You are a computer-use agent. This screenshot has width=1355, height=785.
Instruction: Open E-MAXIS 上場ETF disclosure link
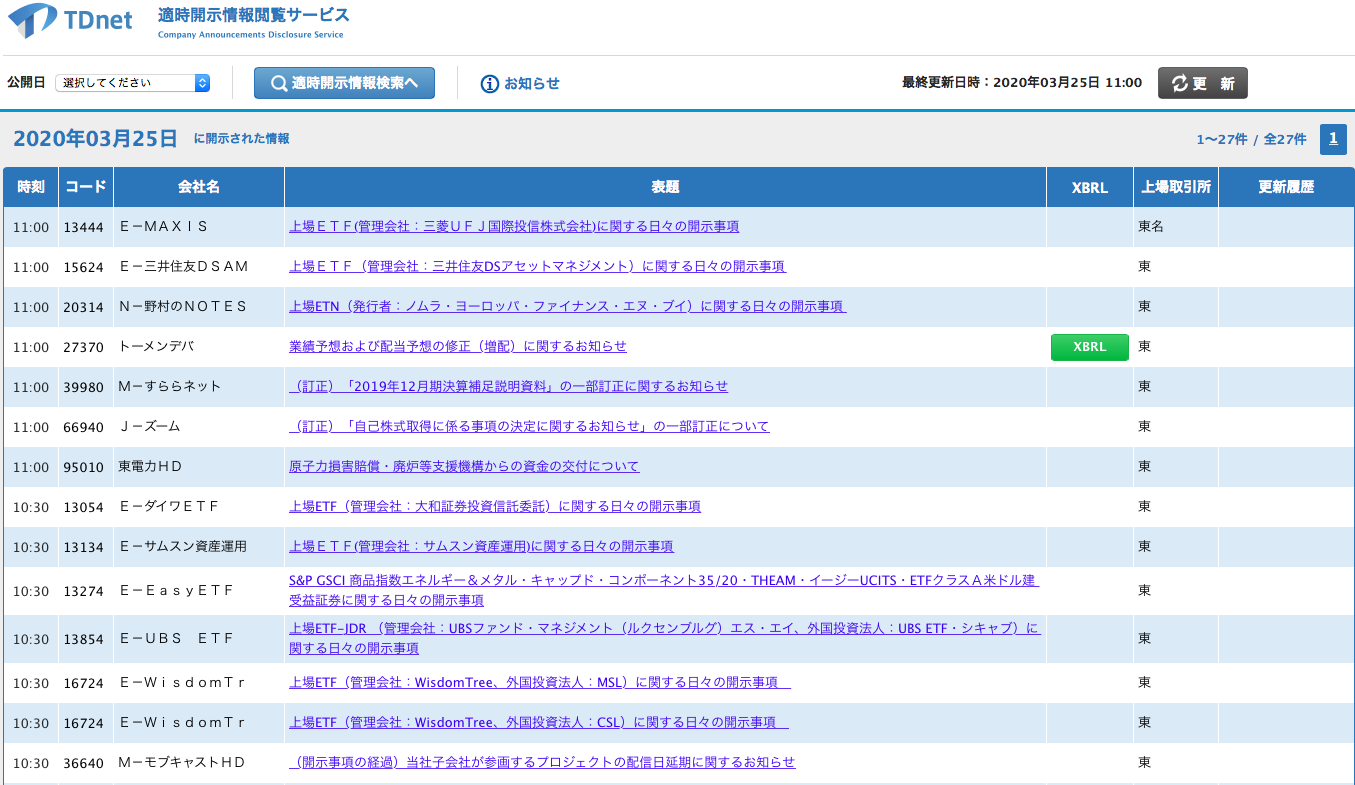(x=514, y=227)
